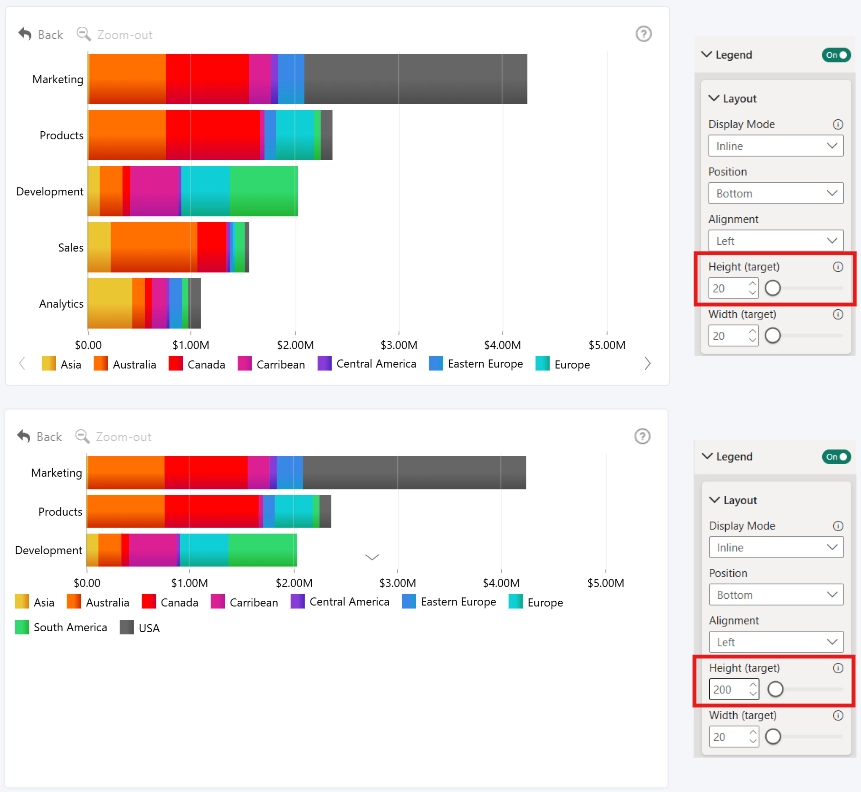
Task: Click Display Mode info icon in upper panel
Action: click(x=838, y=124)
